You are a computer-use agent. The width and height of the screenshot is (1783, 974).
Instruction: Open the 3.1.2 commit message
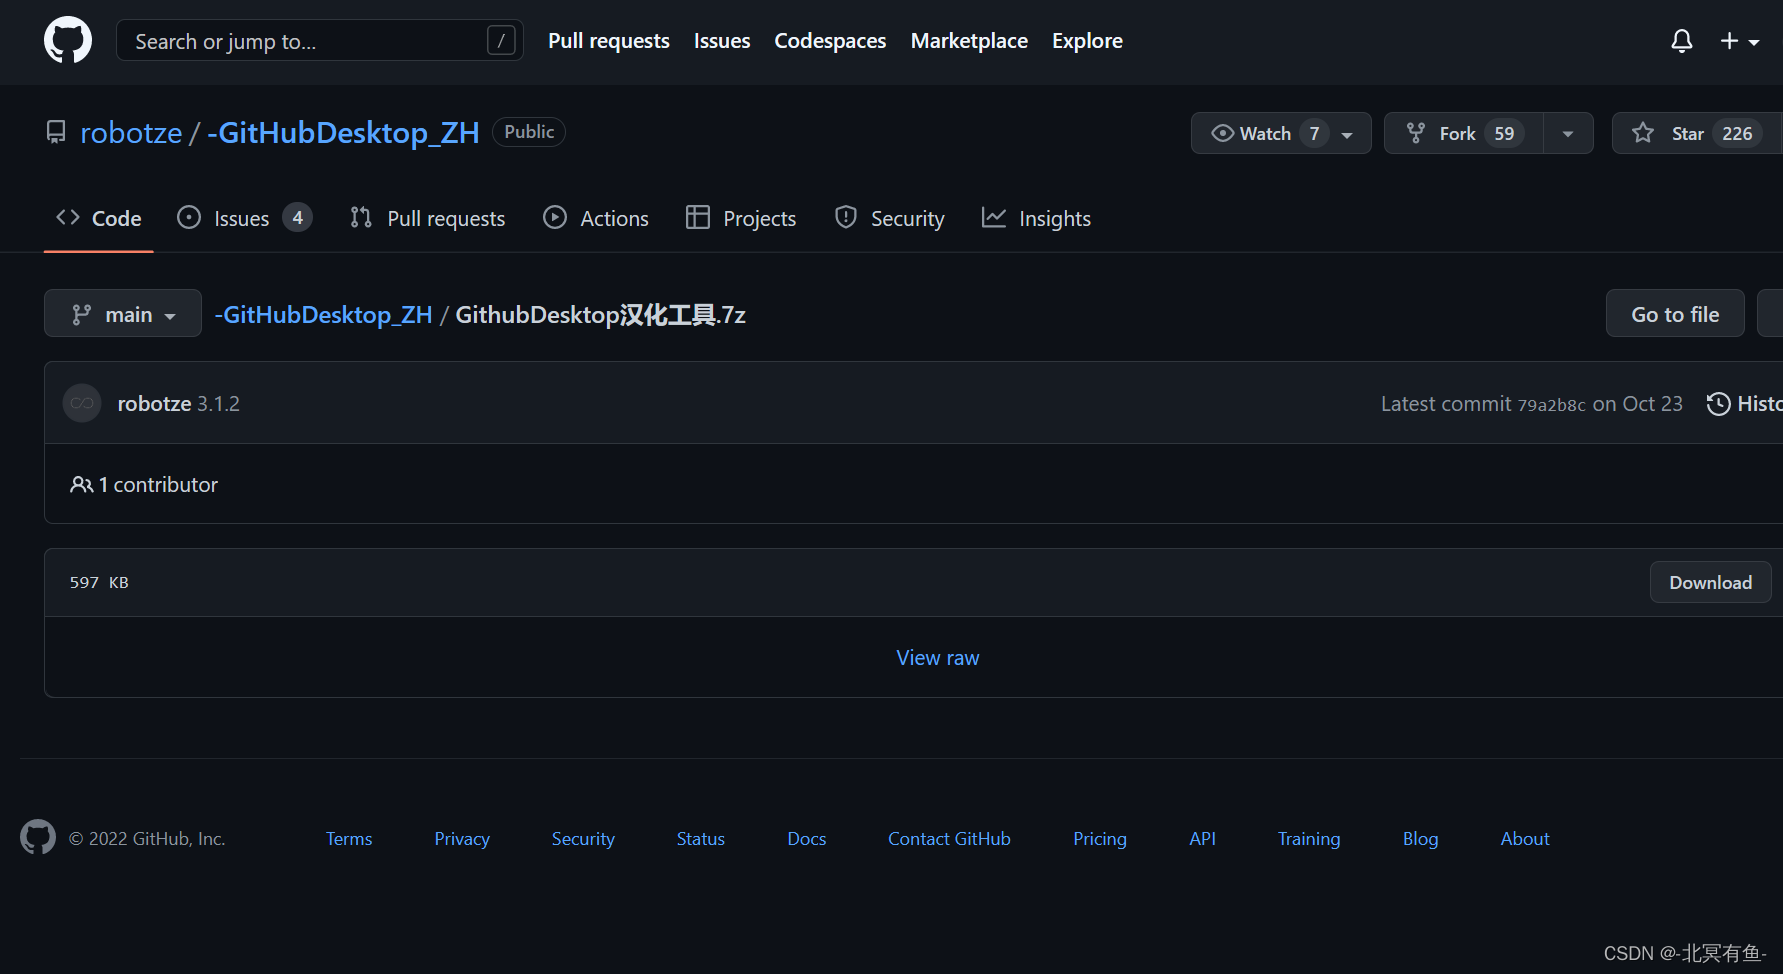218,403
